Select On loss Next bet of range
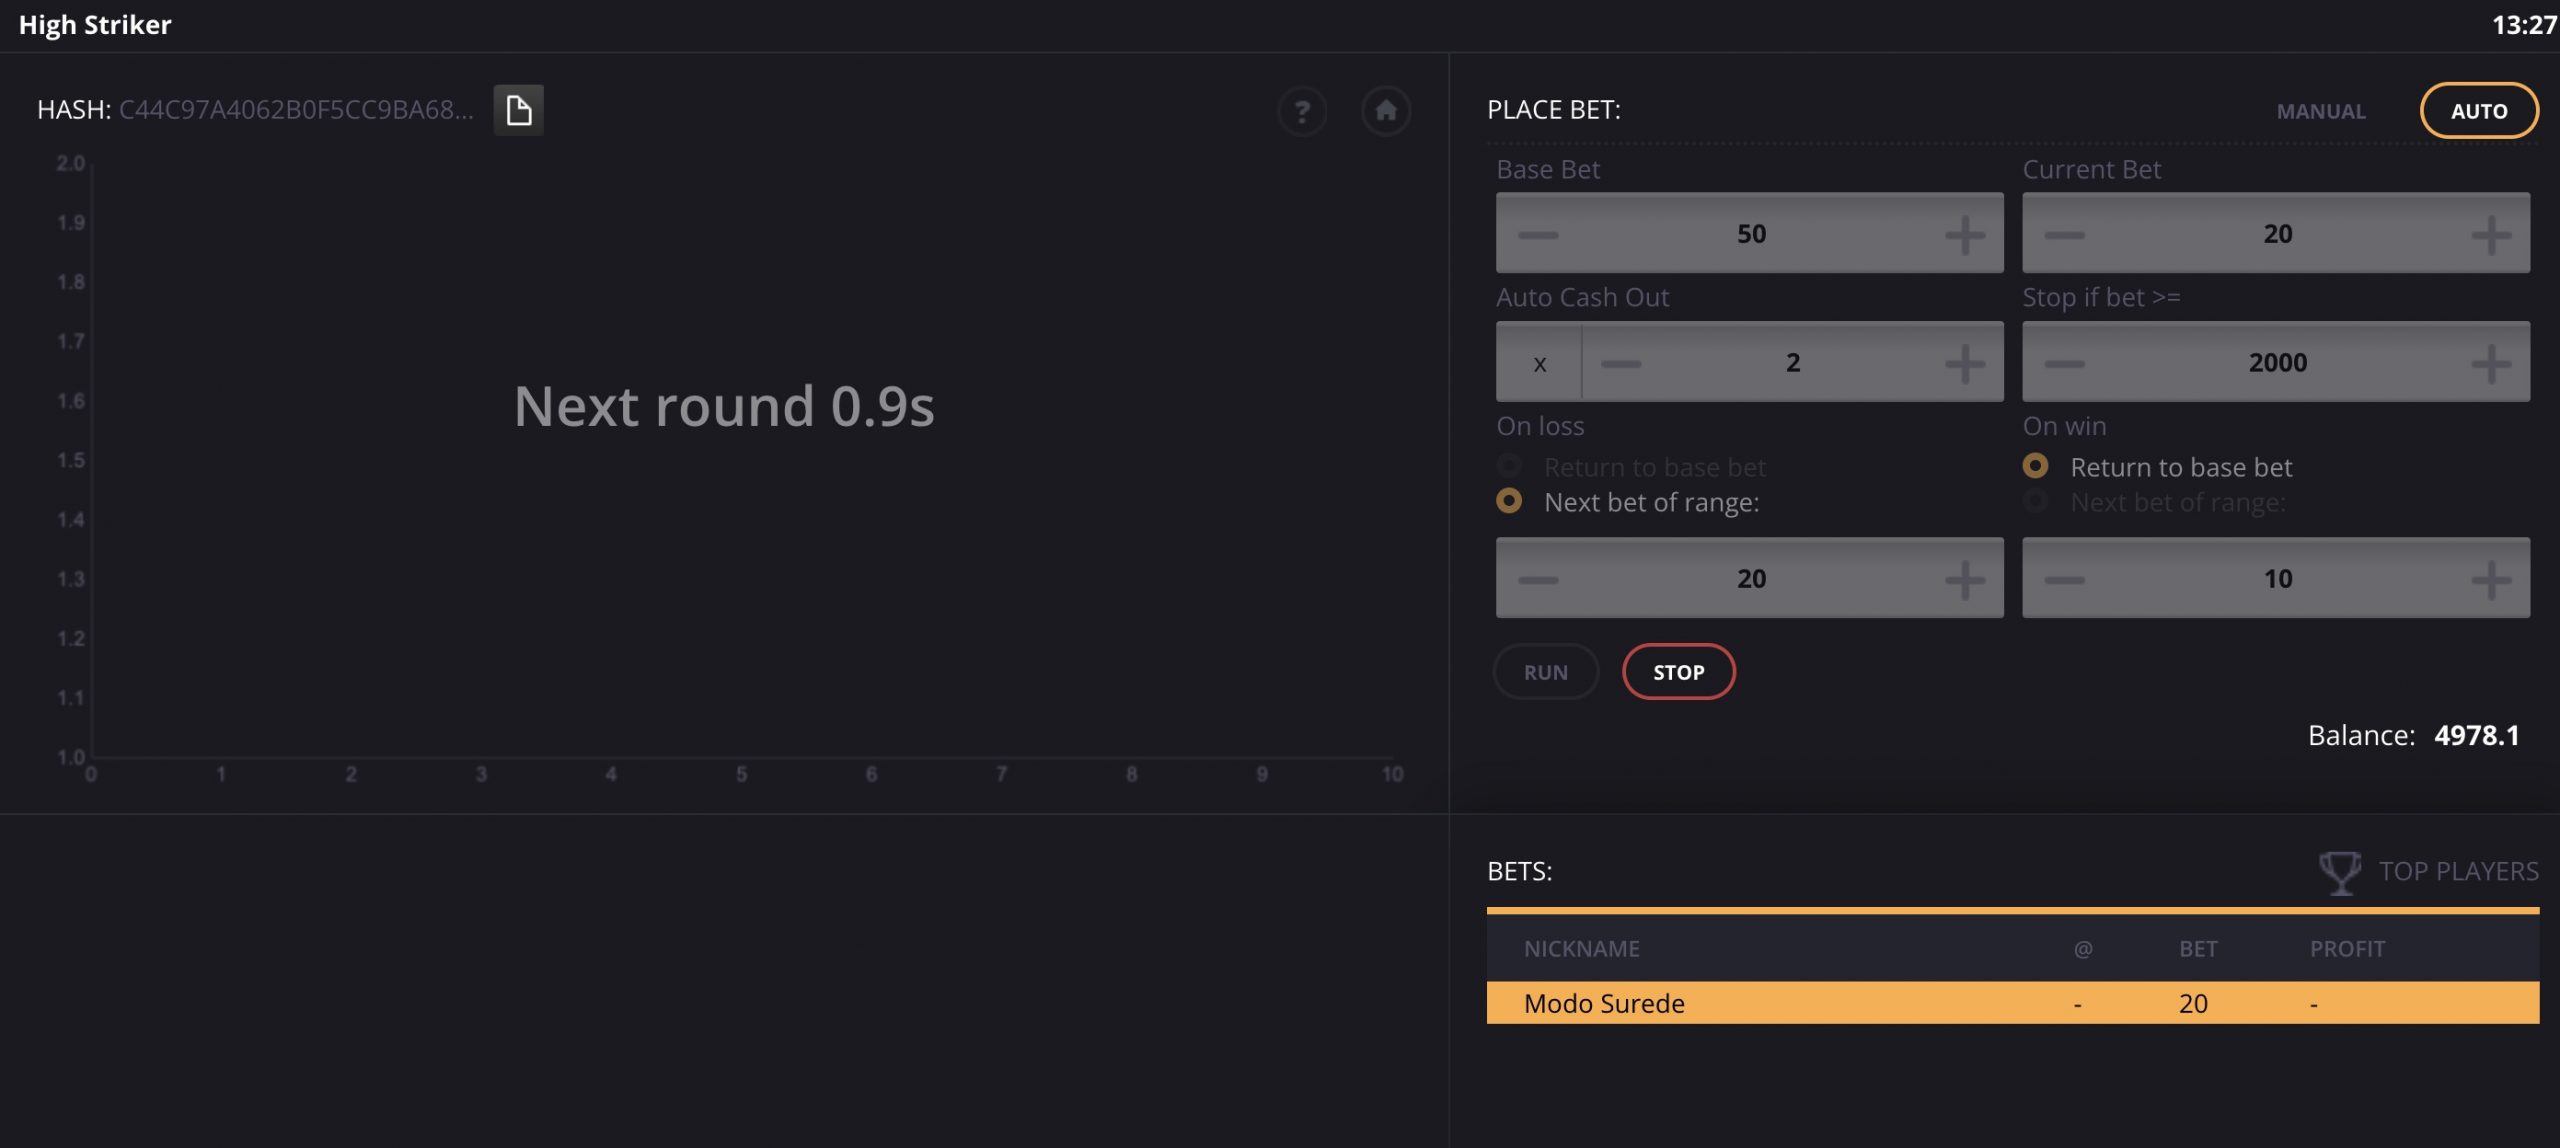This screenshot has width=2560, height=1148. (1510, 501)
